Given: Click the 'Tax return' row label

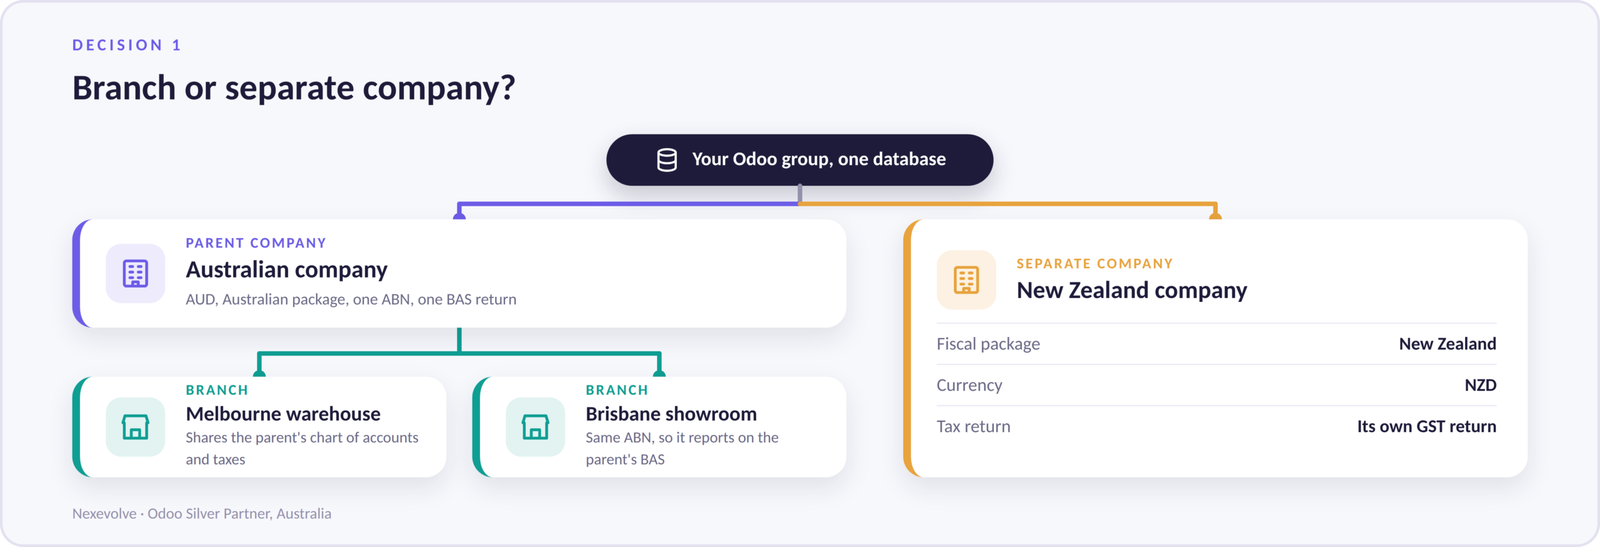Looking at the screenshot, I should pyautogui.click(x=973, y=426).
